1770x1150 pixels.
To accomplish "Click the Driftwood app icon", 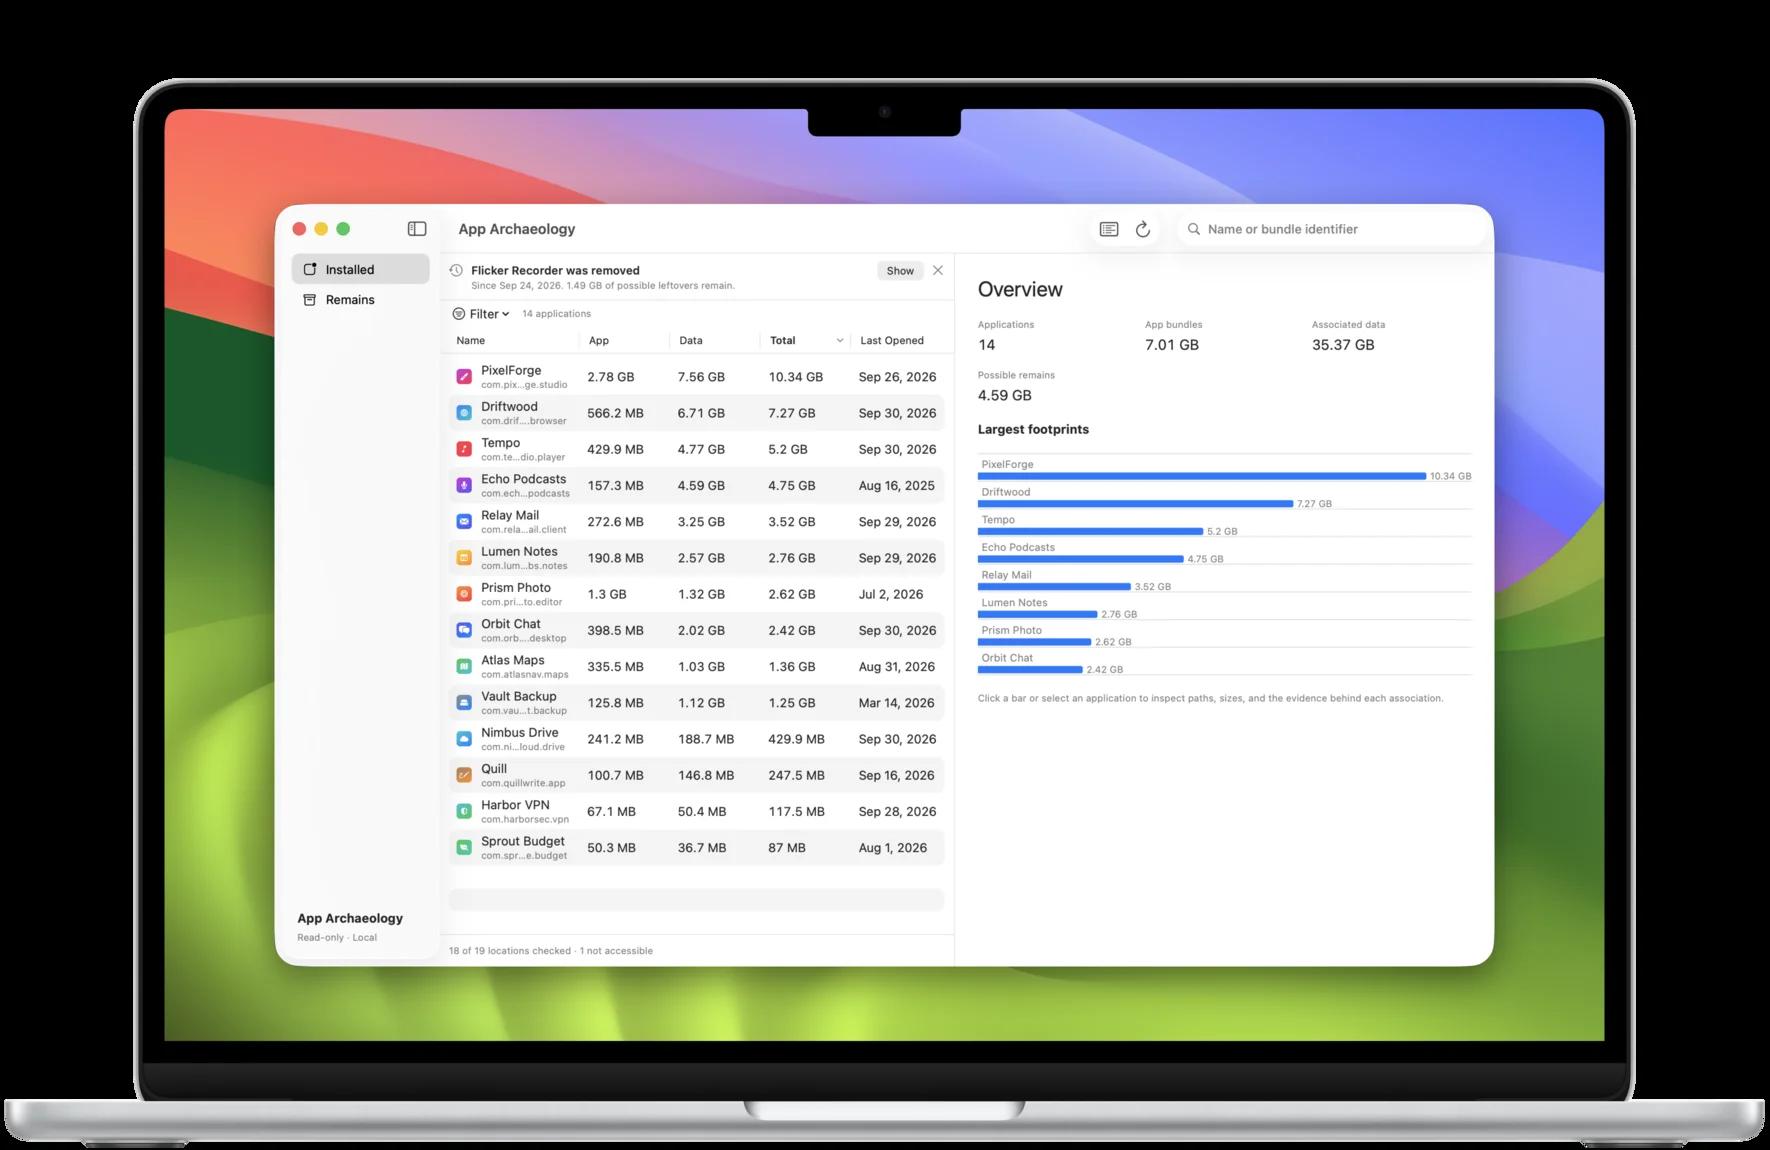I will (464, 413).
